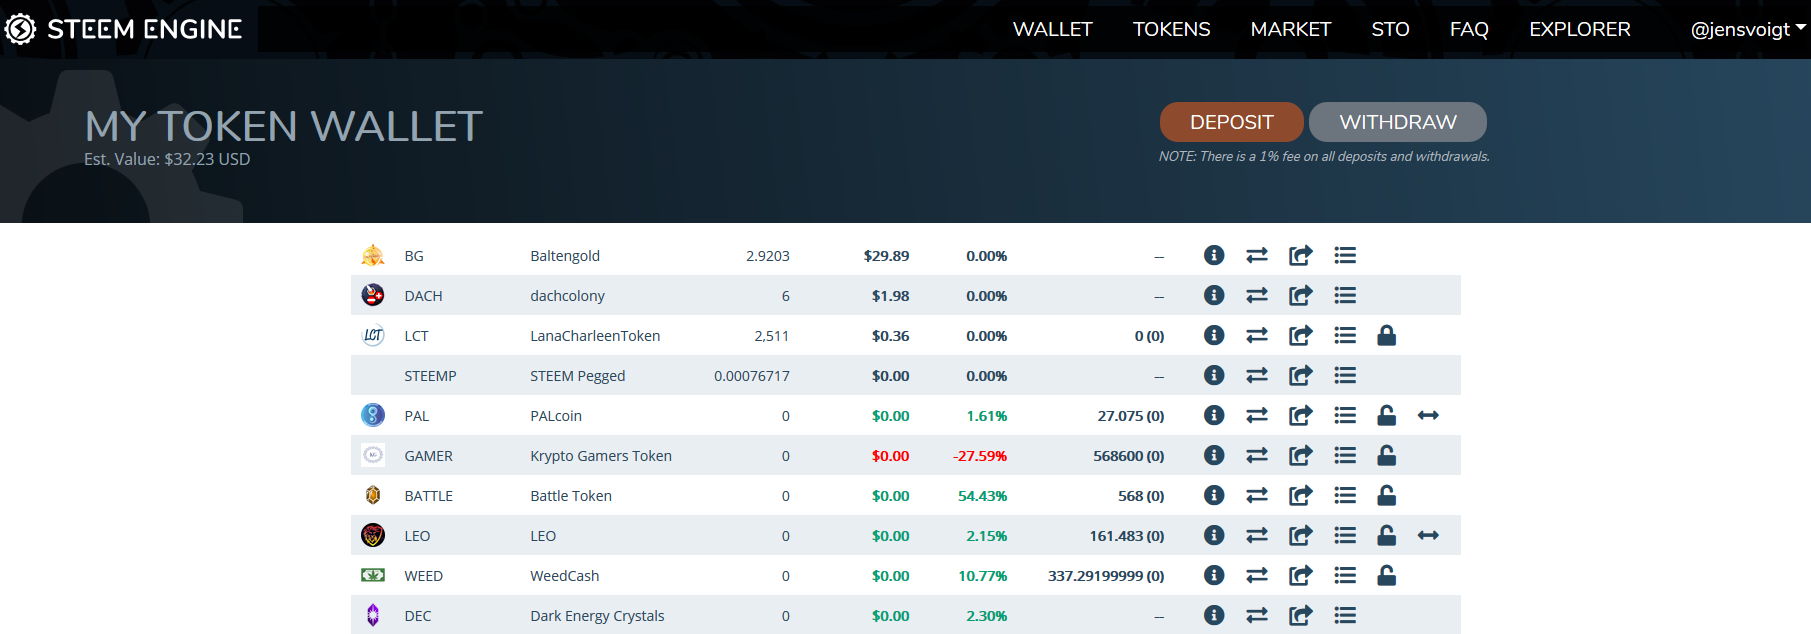Screen dimensions: 1811x634
Task: Click the $29.89 value in BG row
Action: (x=886, y=256)
